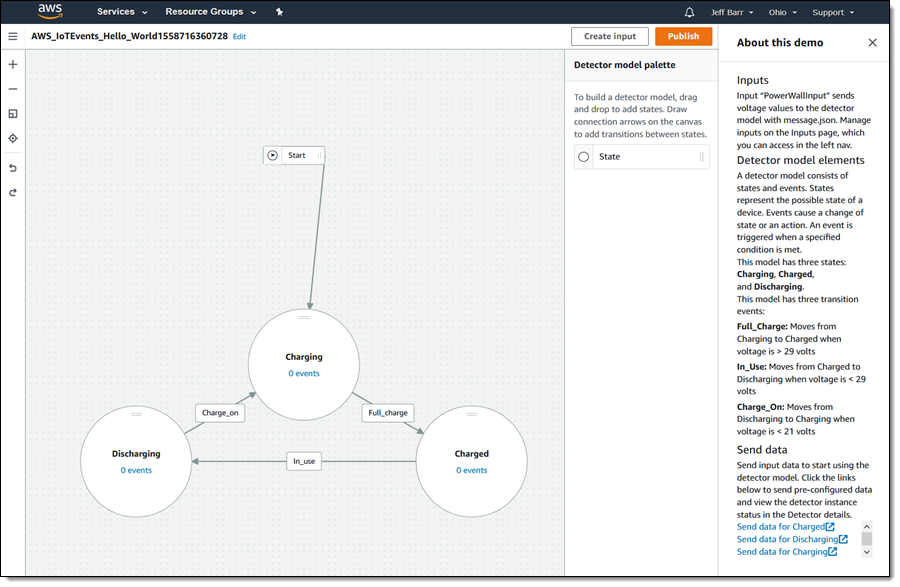Redo the last canvas change
The image size is (900, 587).
tap(13, 192)
